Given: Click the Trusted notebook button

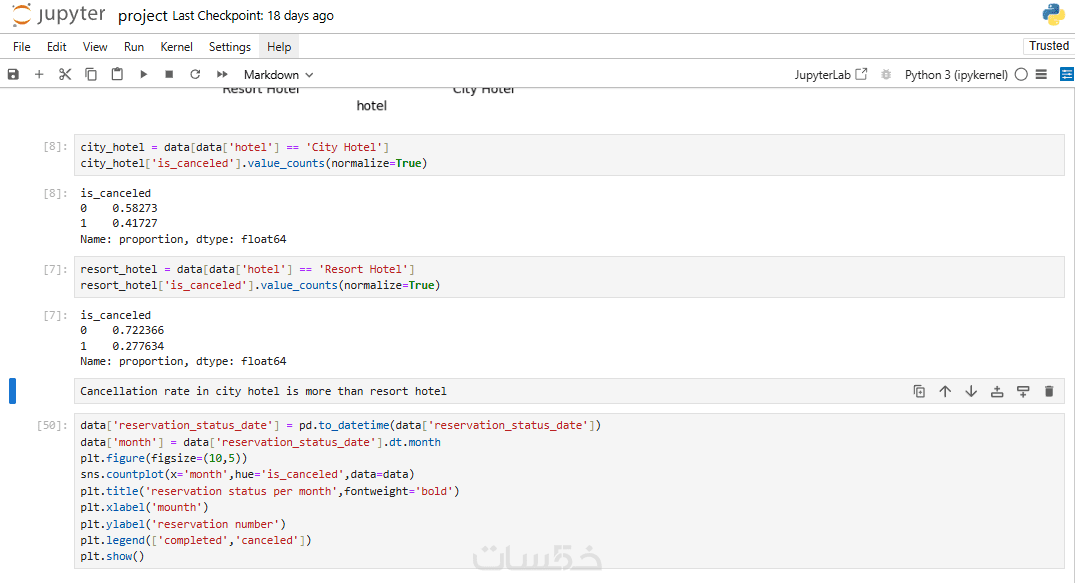Looking at the screenshot, I should pos(1048,46).
